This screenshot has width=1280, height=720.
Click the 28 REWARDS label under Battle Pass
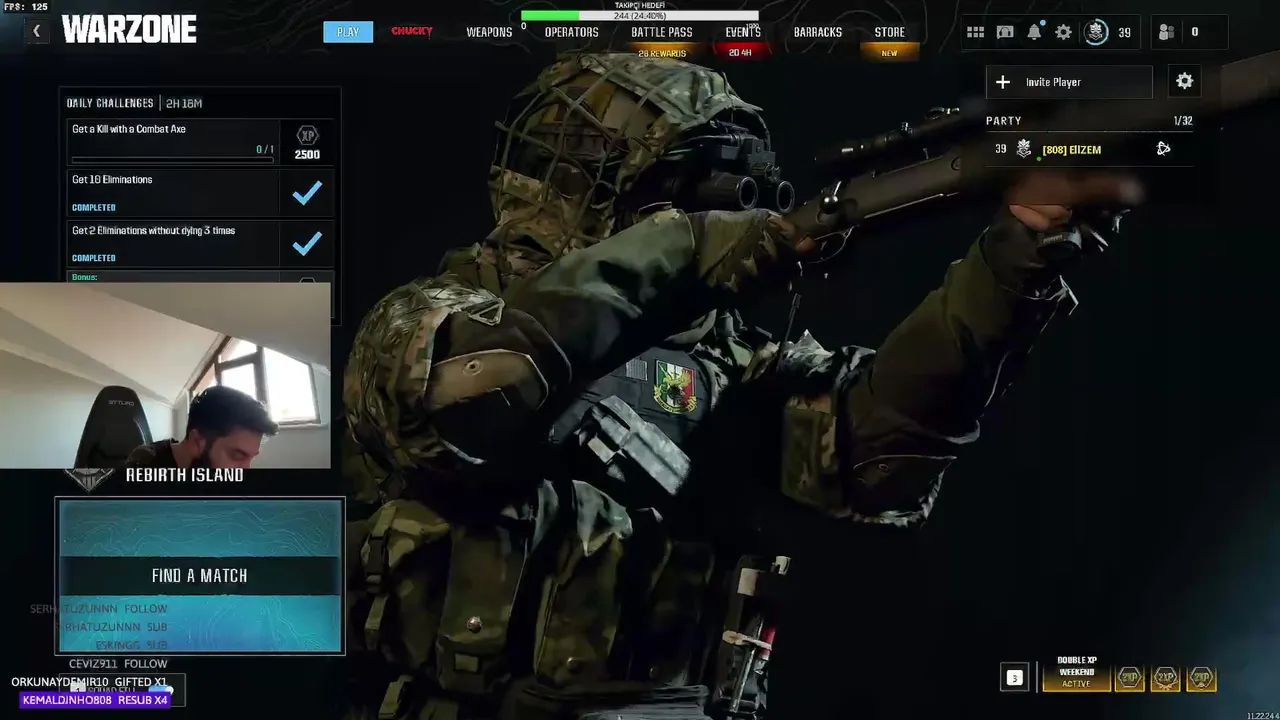coord(662,53)
